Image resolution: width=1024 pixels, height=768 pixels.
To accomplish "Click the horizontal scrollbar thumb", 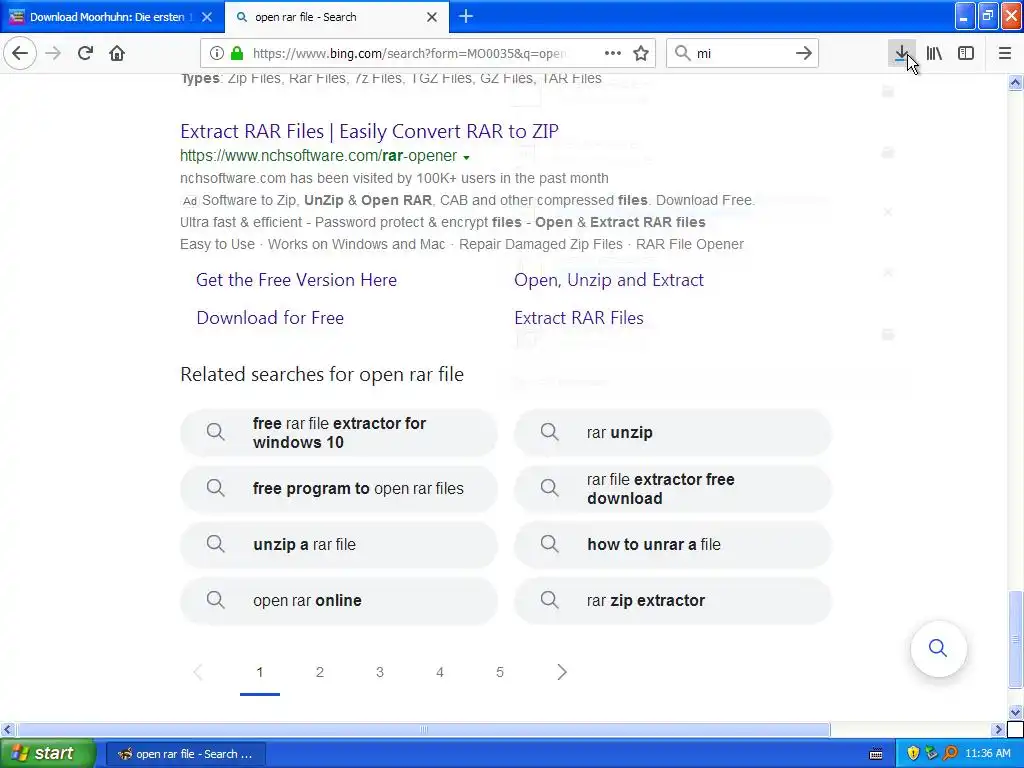I will (424, 729).
